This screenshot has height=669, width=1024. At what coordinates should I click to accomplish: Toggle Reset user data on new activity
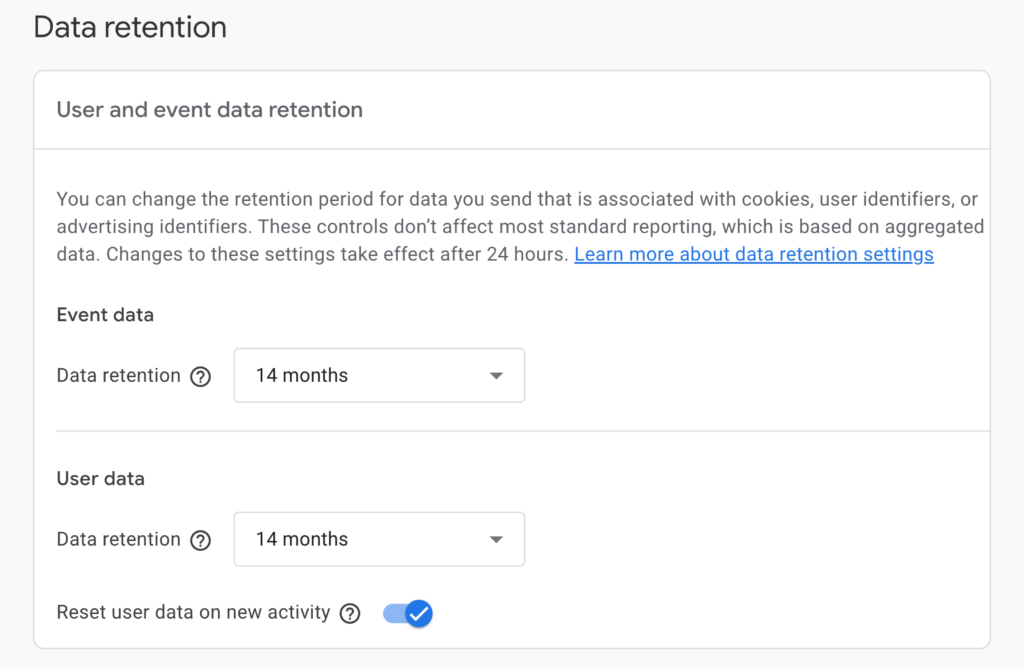point(407,613)
